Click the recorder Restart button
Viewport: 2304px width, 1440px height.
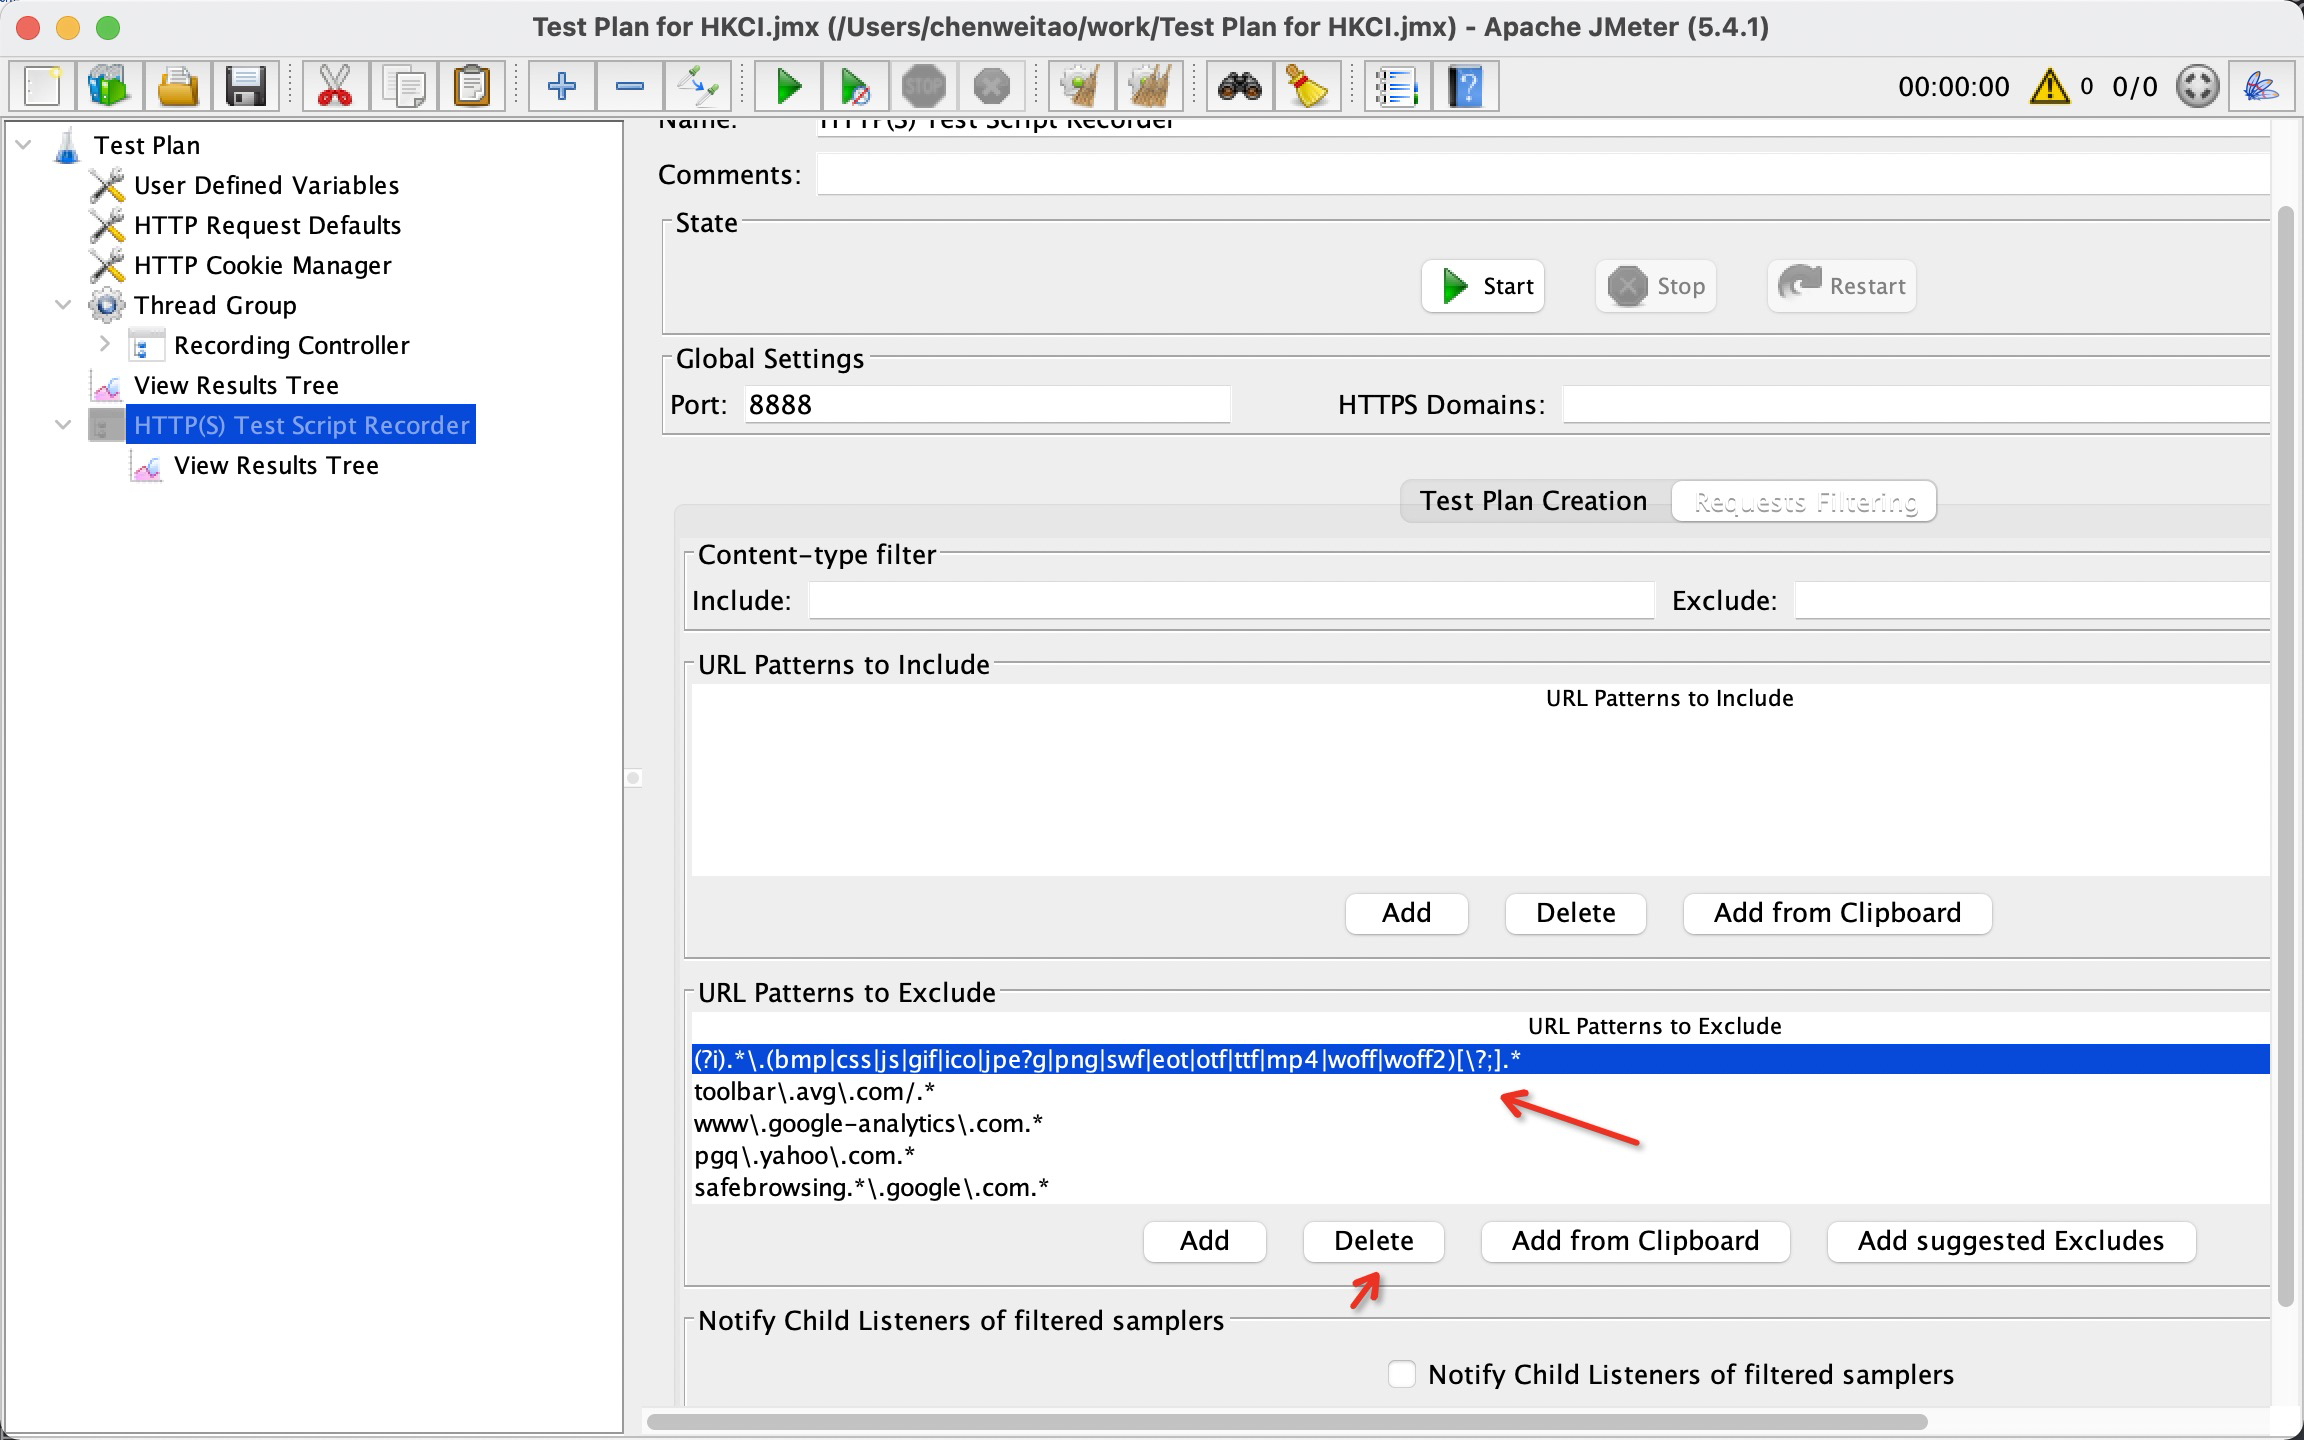[x=1842, y=286]
